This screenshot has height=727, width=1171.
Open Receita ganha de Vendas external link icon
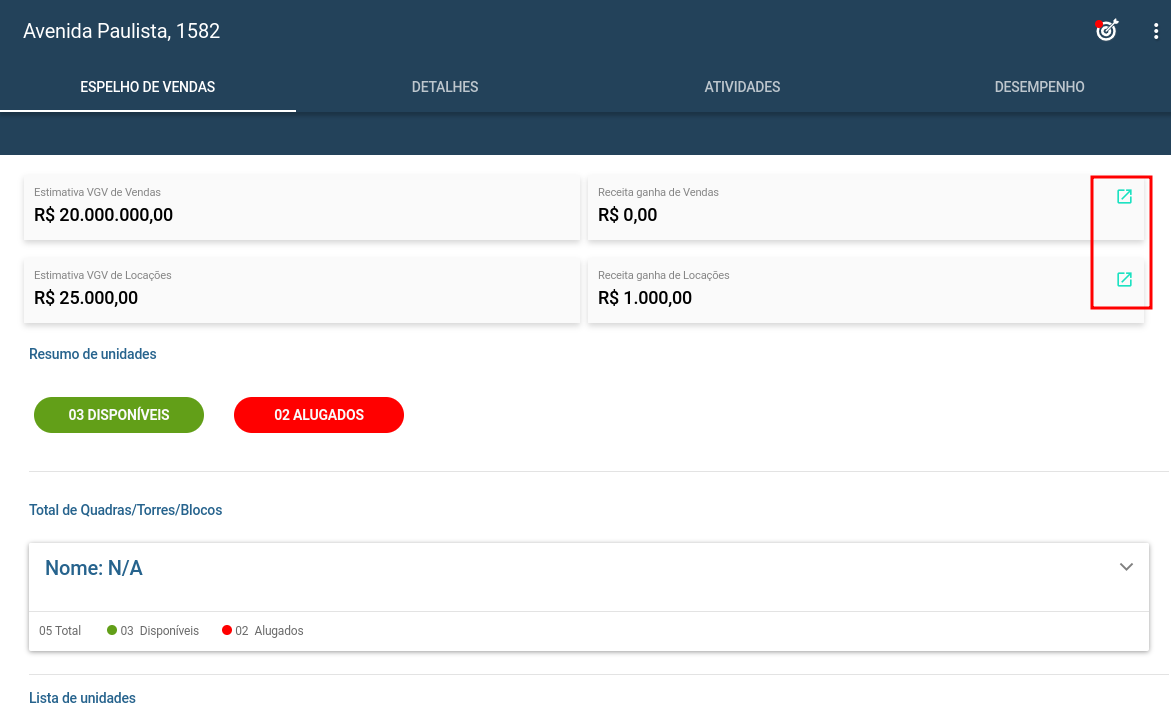point(1124,197)
